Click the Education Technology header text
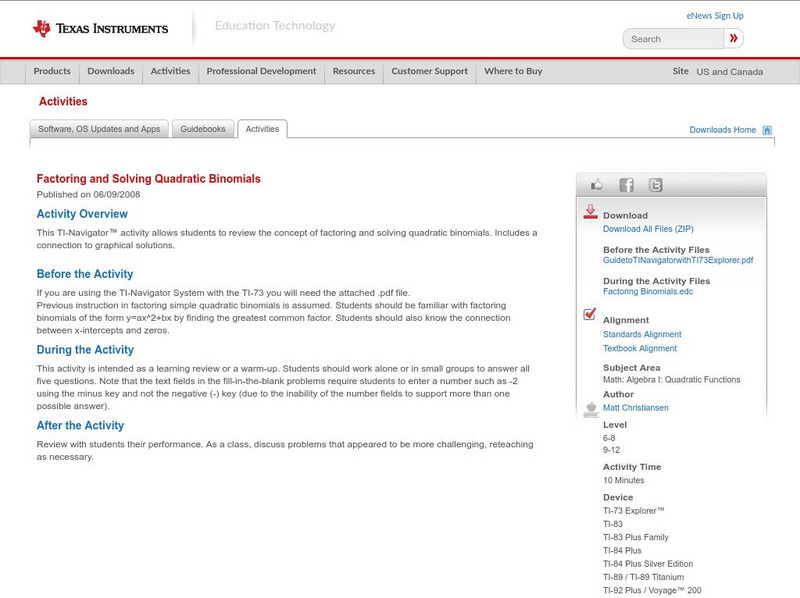Image resolution: width=800 pixels, height=598 pixels. 275,26
